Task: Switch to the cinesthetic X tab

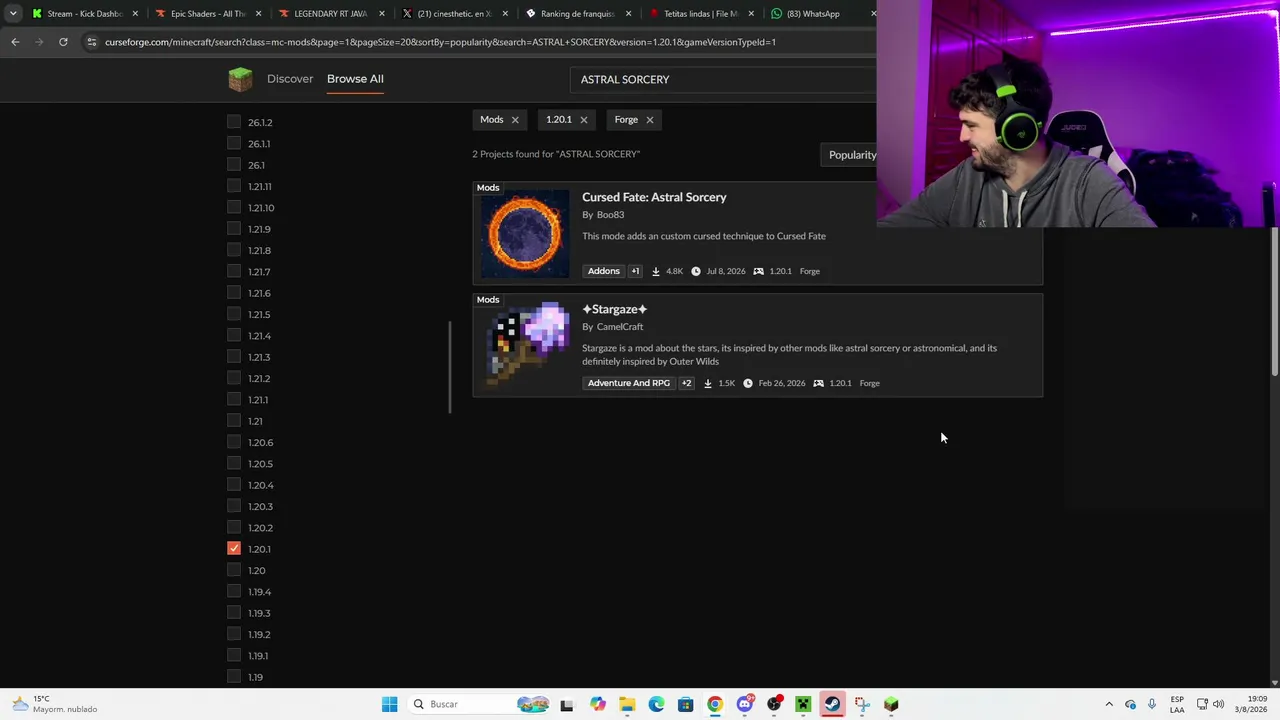Action: [455, 14]
